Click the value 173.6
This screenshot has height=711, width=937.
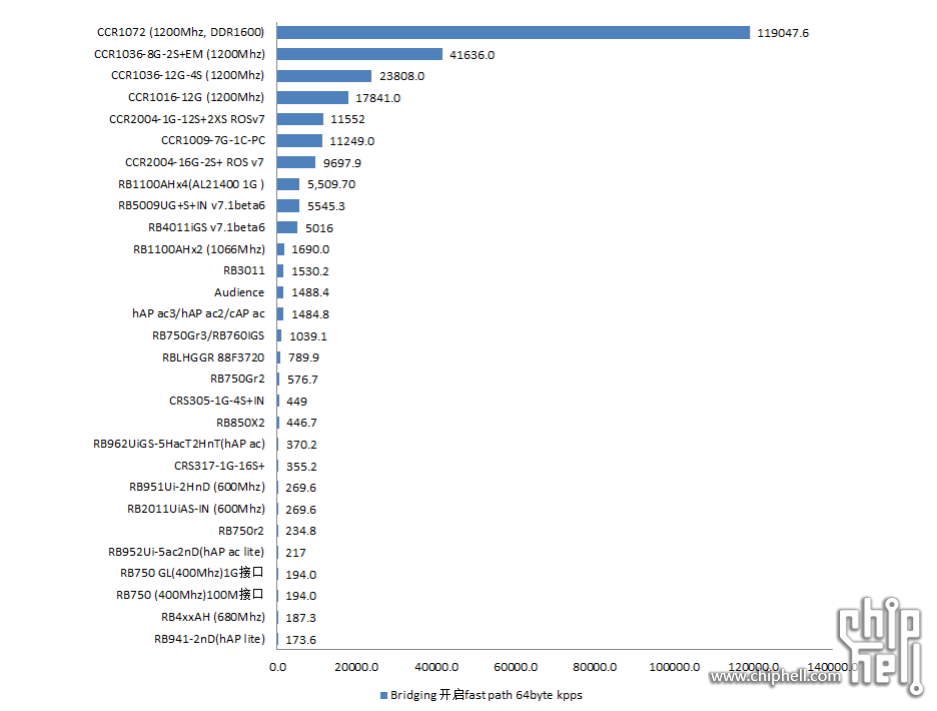[x=301, y=640]
